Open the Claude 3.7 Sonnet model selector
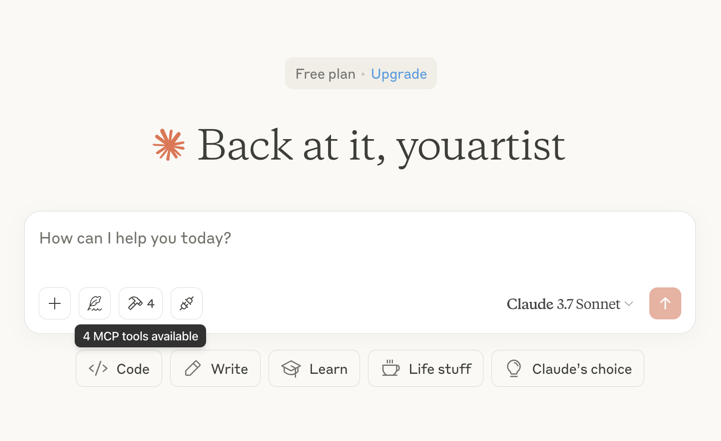 point(570,304)
